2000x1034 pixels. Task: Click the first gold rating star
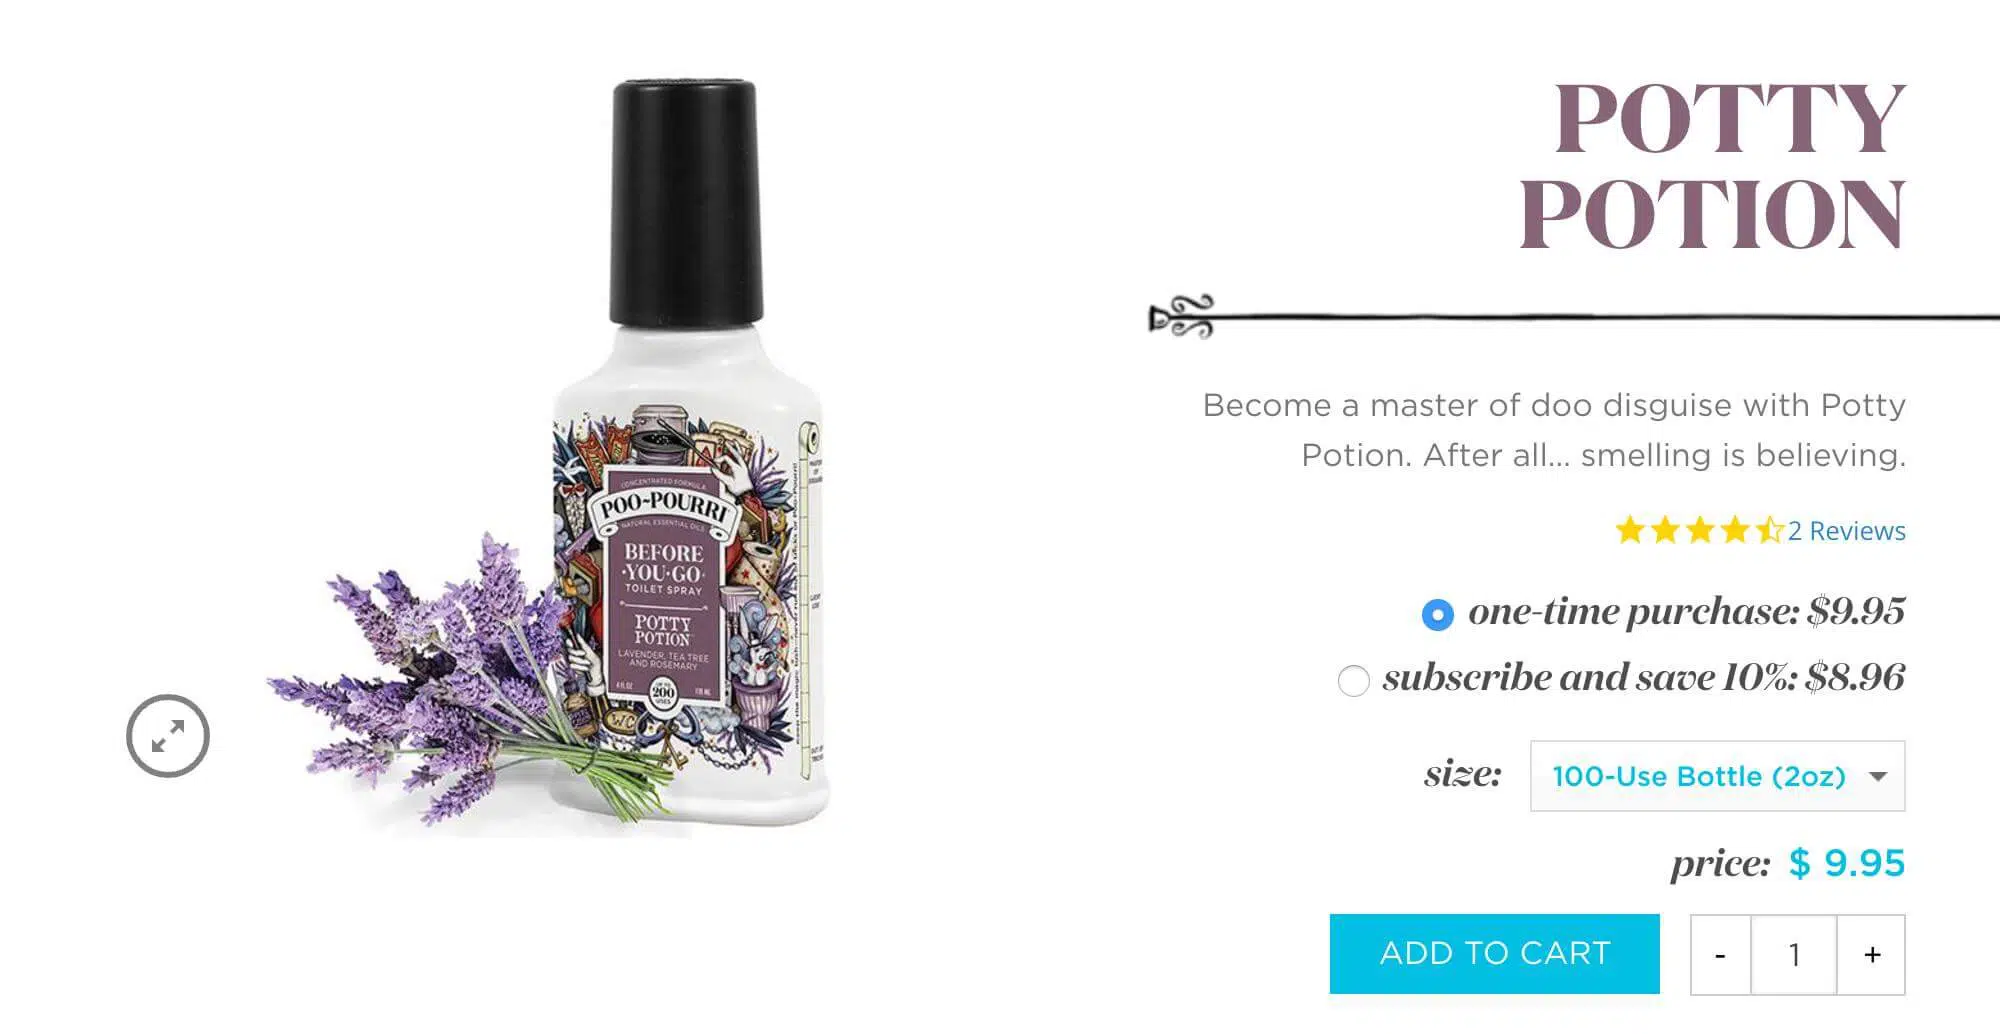(1630, 530)
